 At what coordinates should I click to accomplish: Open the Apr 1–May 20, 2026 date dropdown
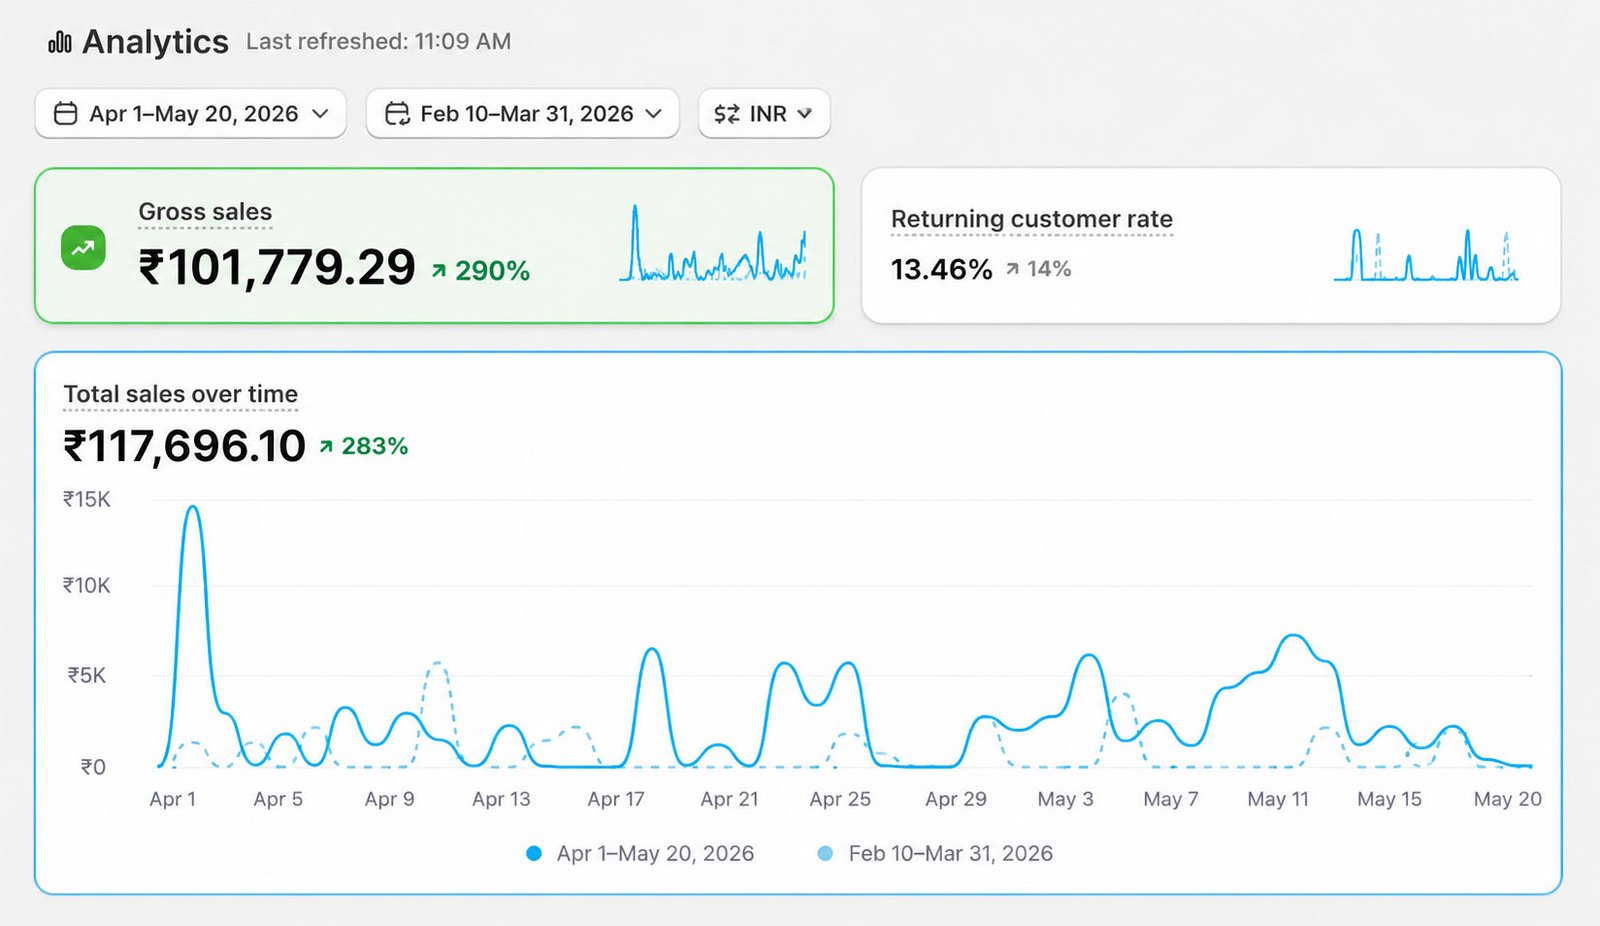[191, 114]
